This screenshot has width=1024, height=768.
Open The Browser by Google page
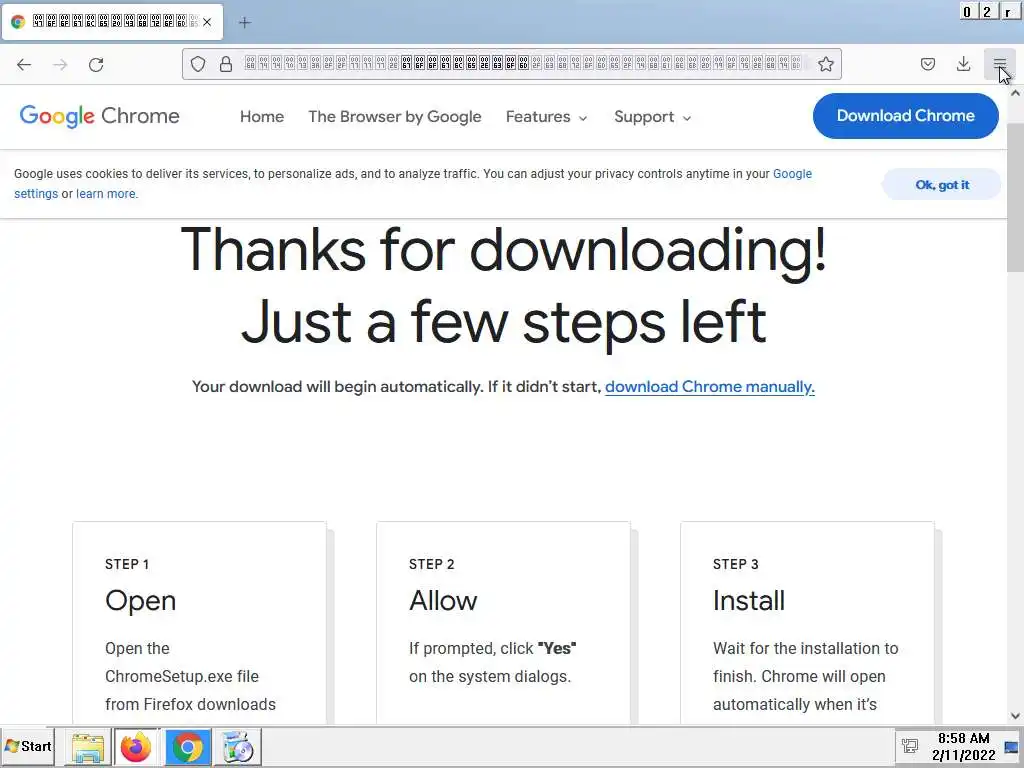point(394,116)
